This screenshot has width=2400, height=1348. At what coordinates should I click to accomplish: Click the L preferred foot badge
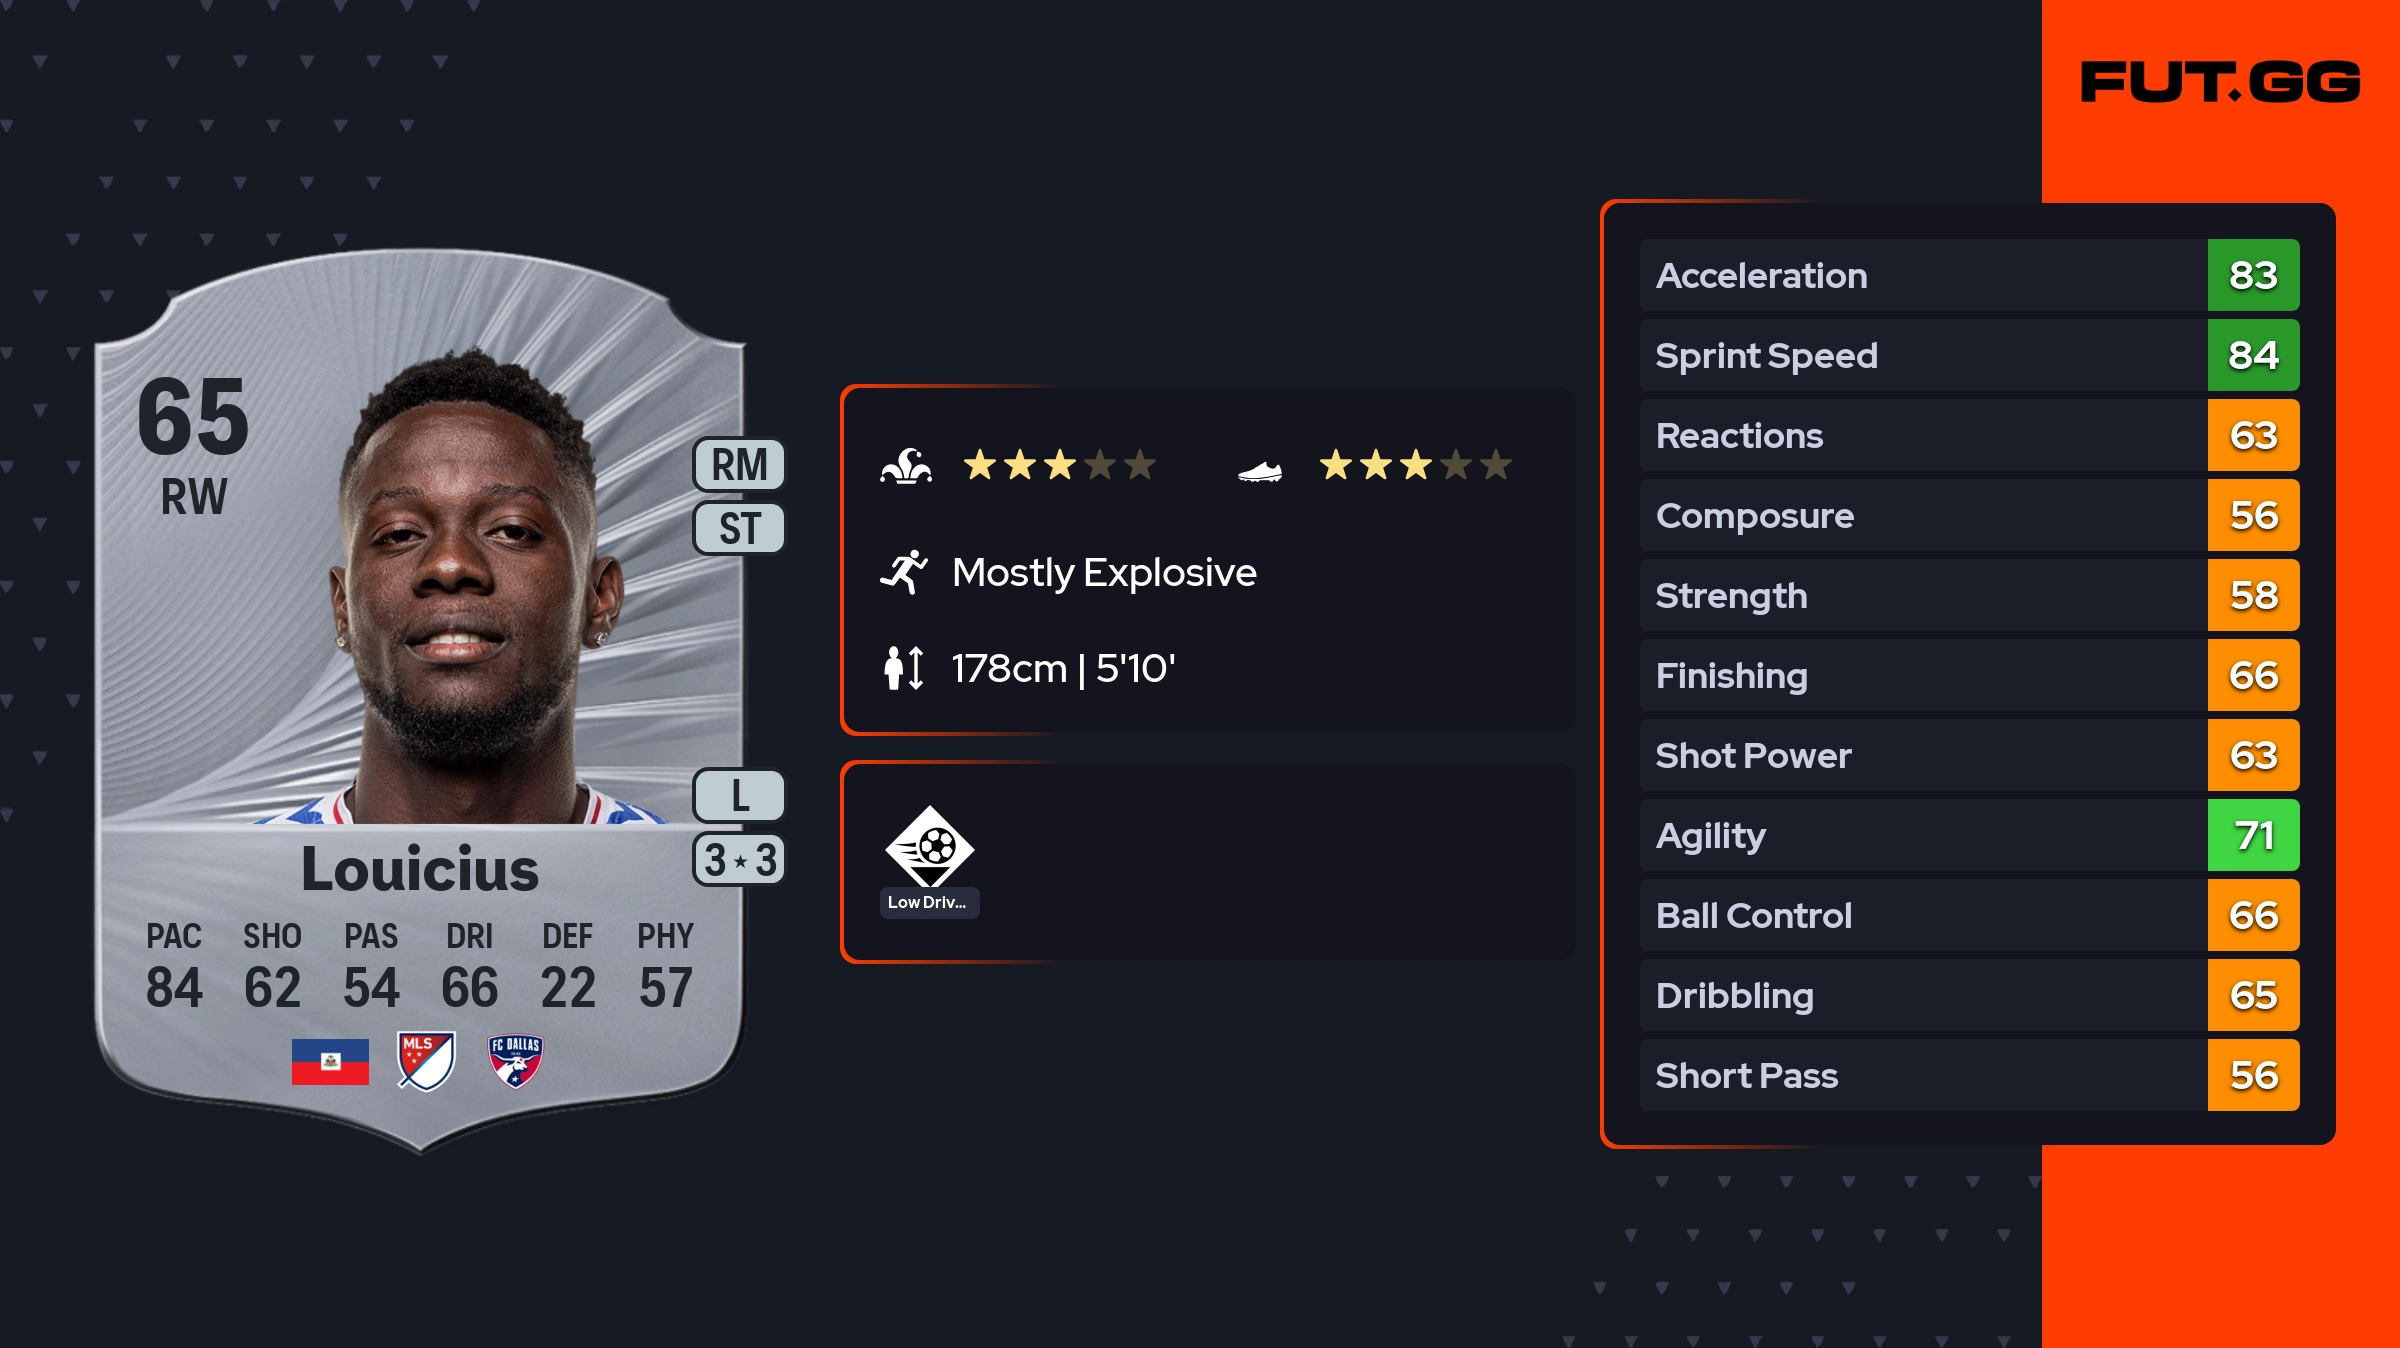point(739,796)
